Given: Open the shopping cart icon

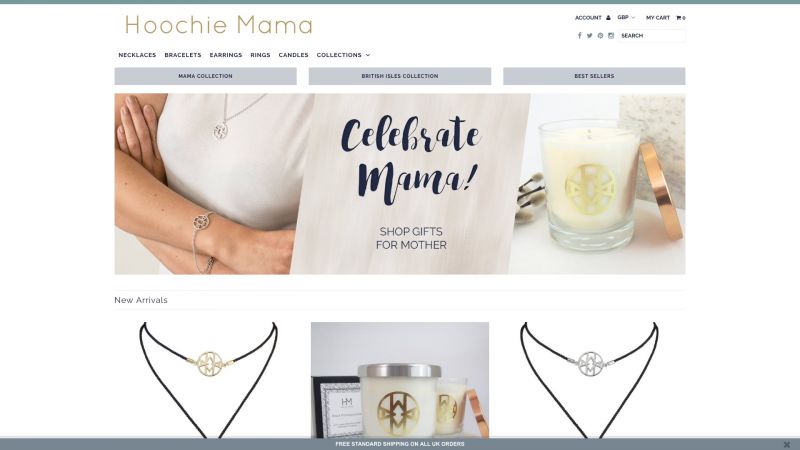Looking at the screenshot, I should (679, 18).
